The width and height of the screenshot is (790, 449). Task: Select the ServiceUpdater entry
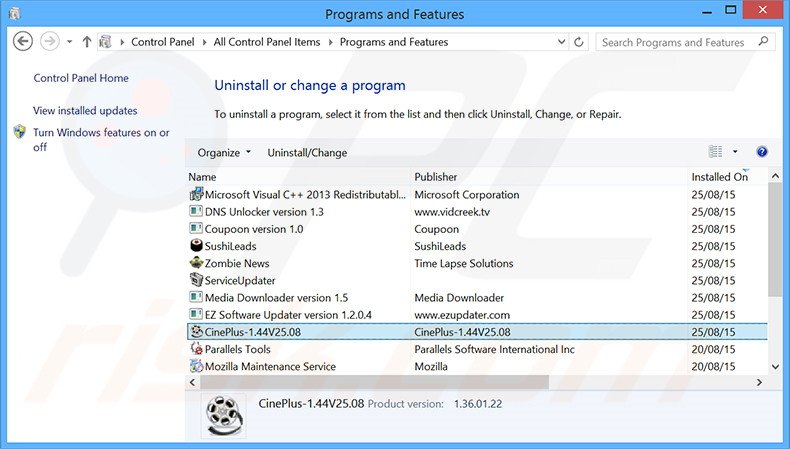(240, 280)
